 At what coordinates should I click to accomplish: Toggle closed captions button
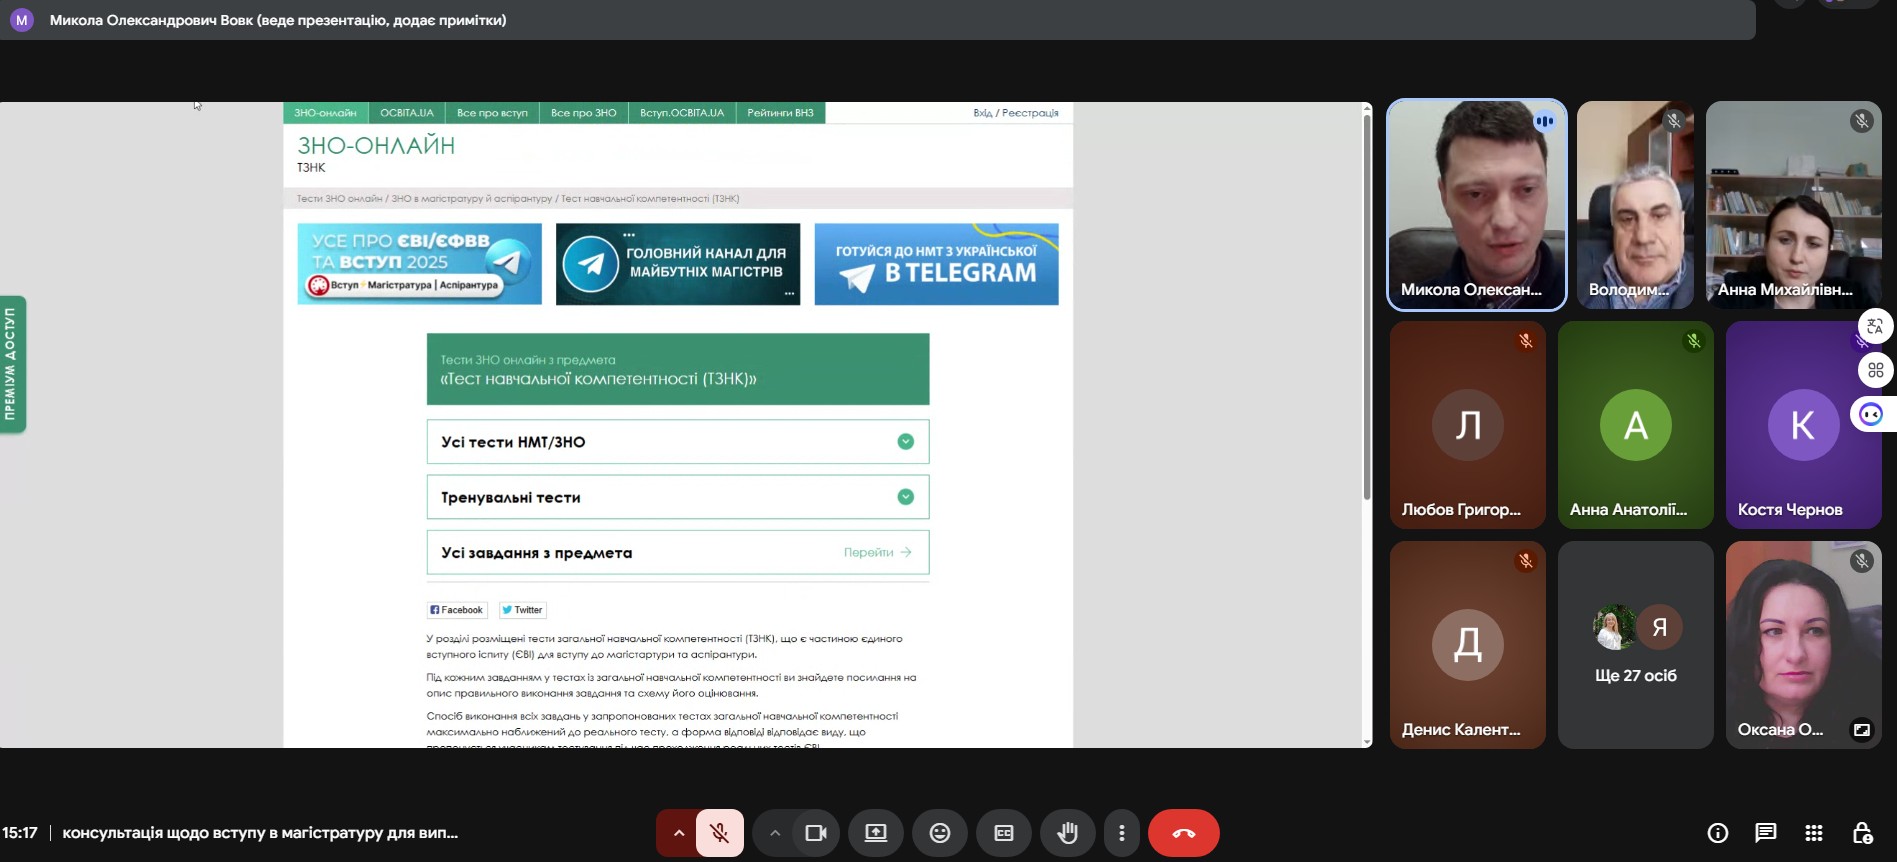pyautogui.click(x=1003, y=833)
